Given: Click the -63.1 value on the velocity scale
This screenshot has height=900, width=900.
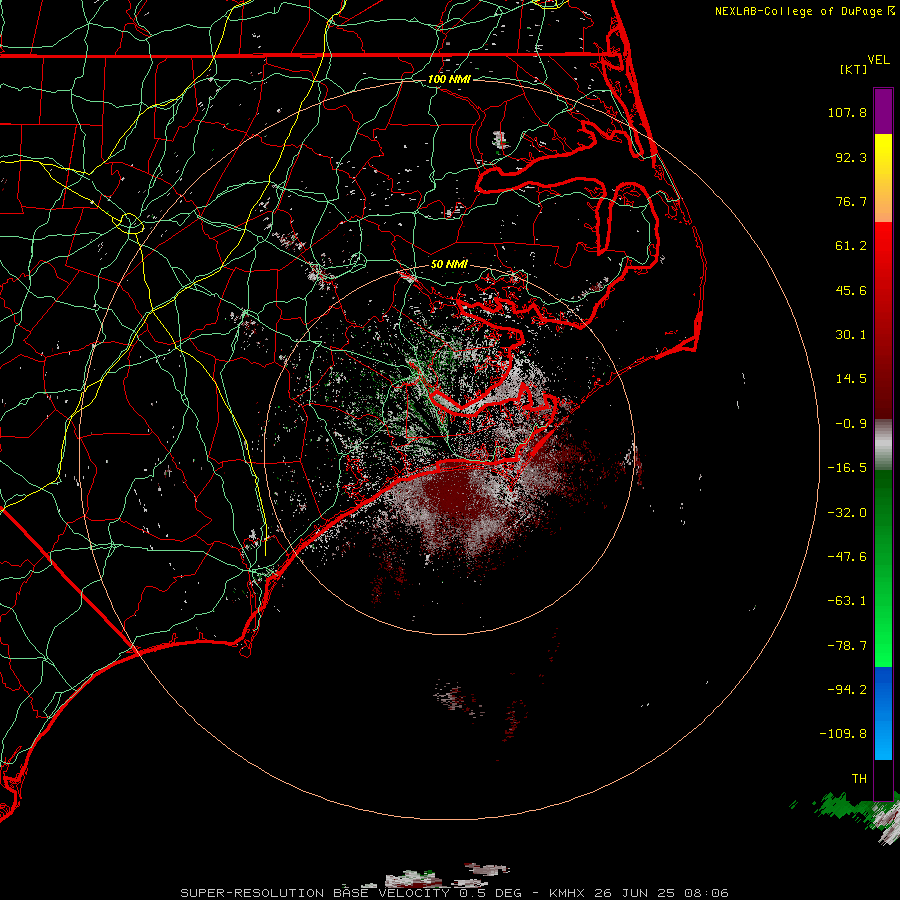Looking at the screenshot, I should pyautogui.click(x=847, y=601).
